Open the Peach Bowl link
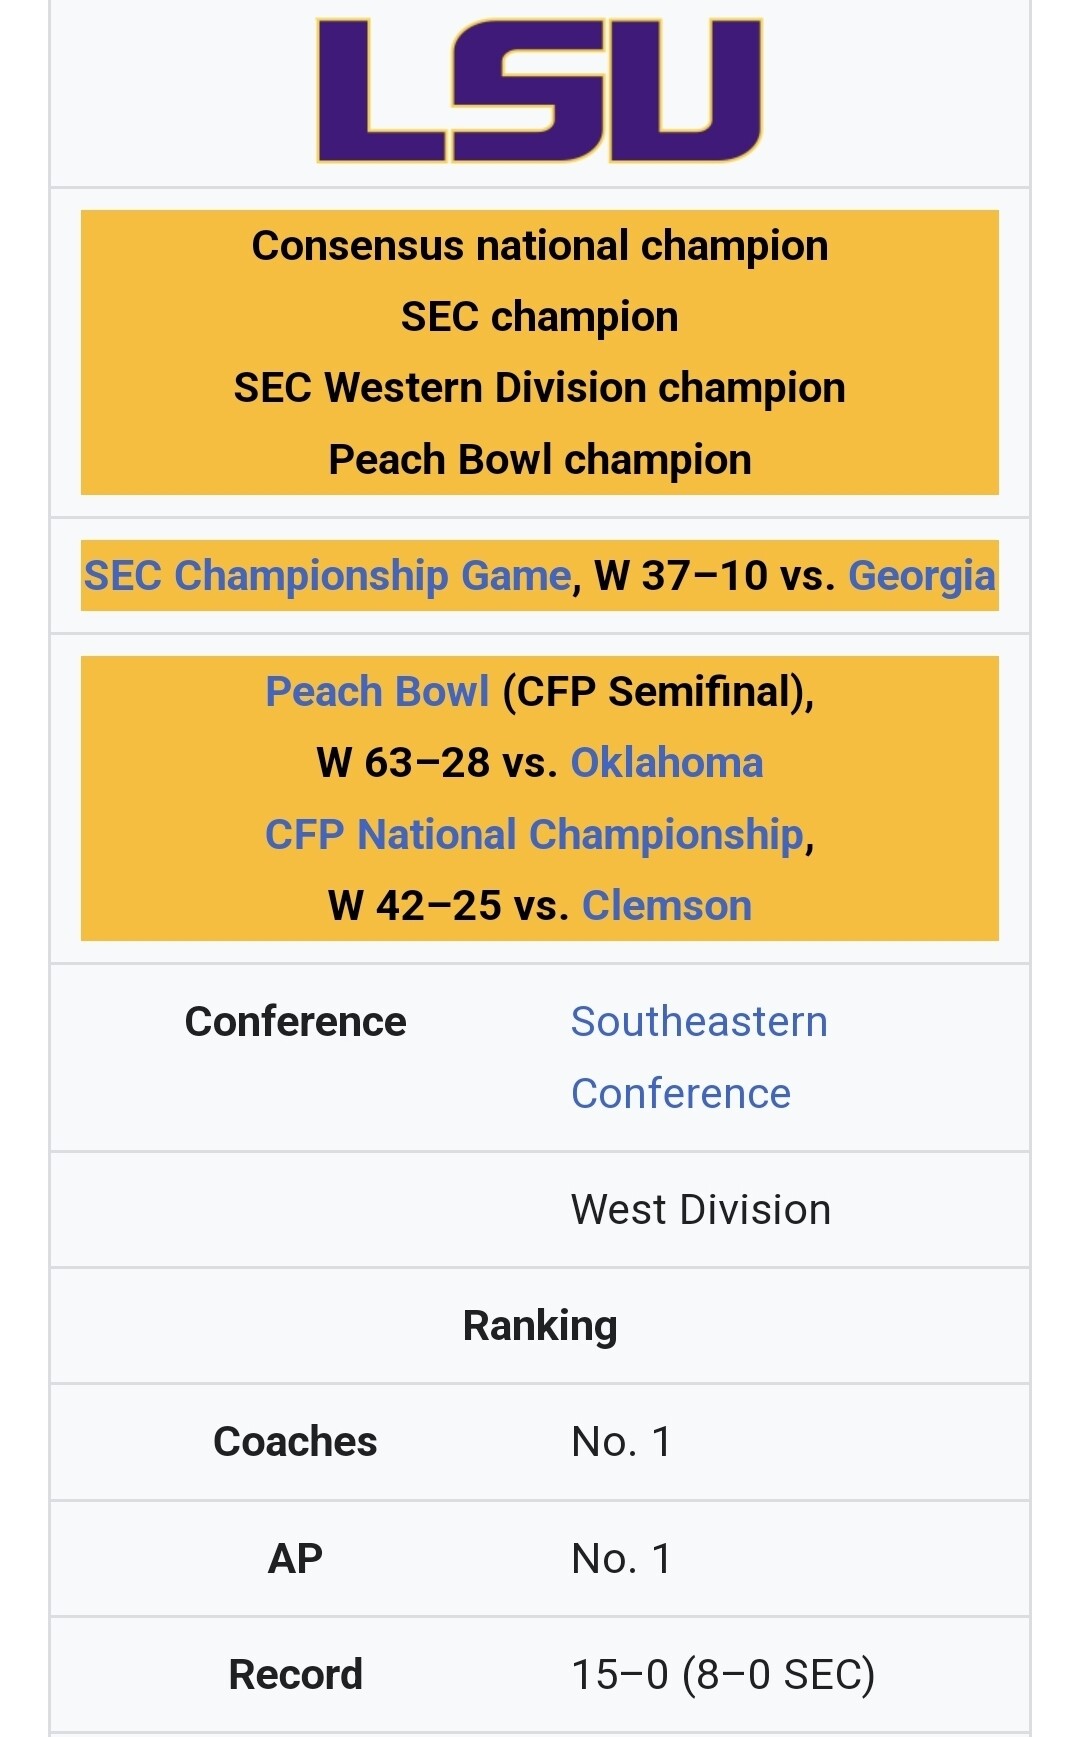Screen dimensions: 1080x1737 coord(377,692)
